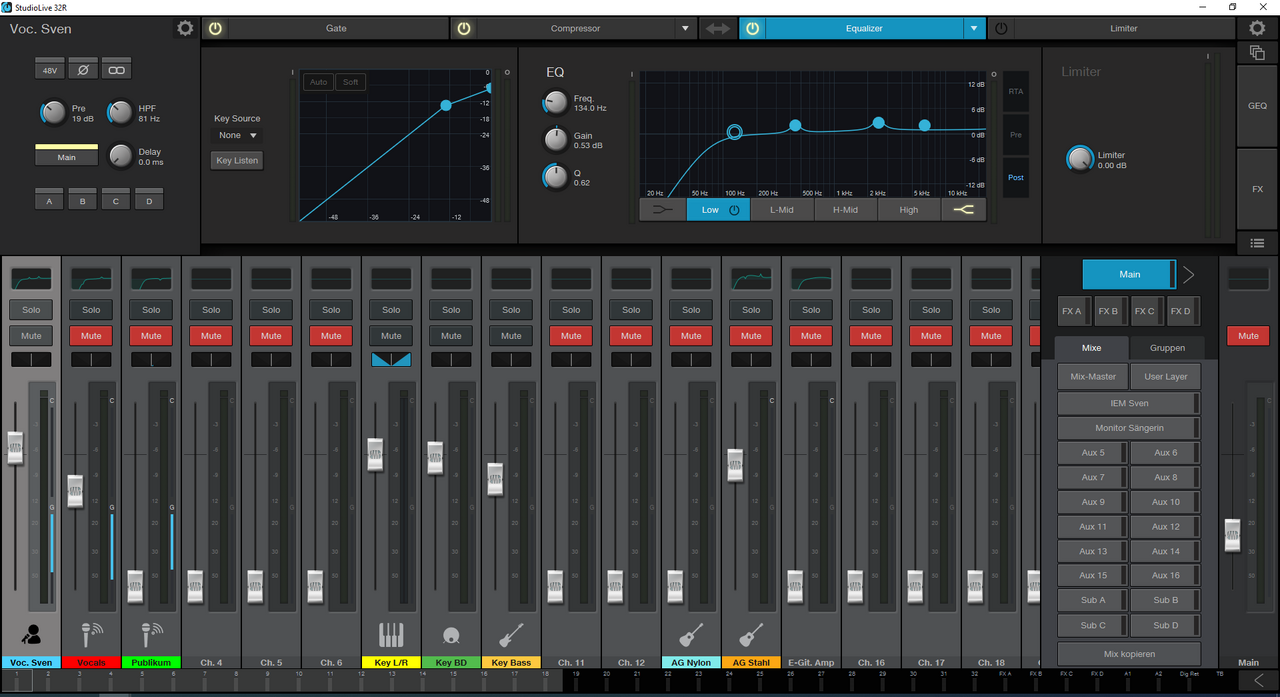Select the Pre analyzer button
Image resolution: width=1280 pixels, height=697 pixels.
pos(1016,134)
